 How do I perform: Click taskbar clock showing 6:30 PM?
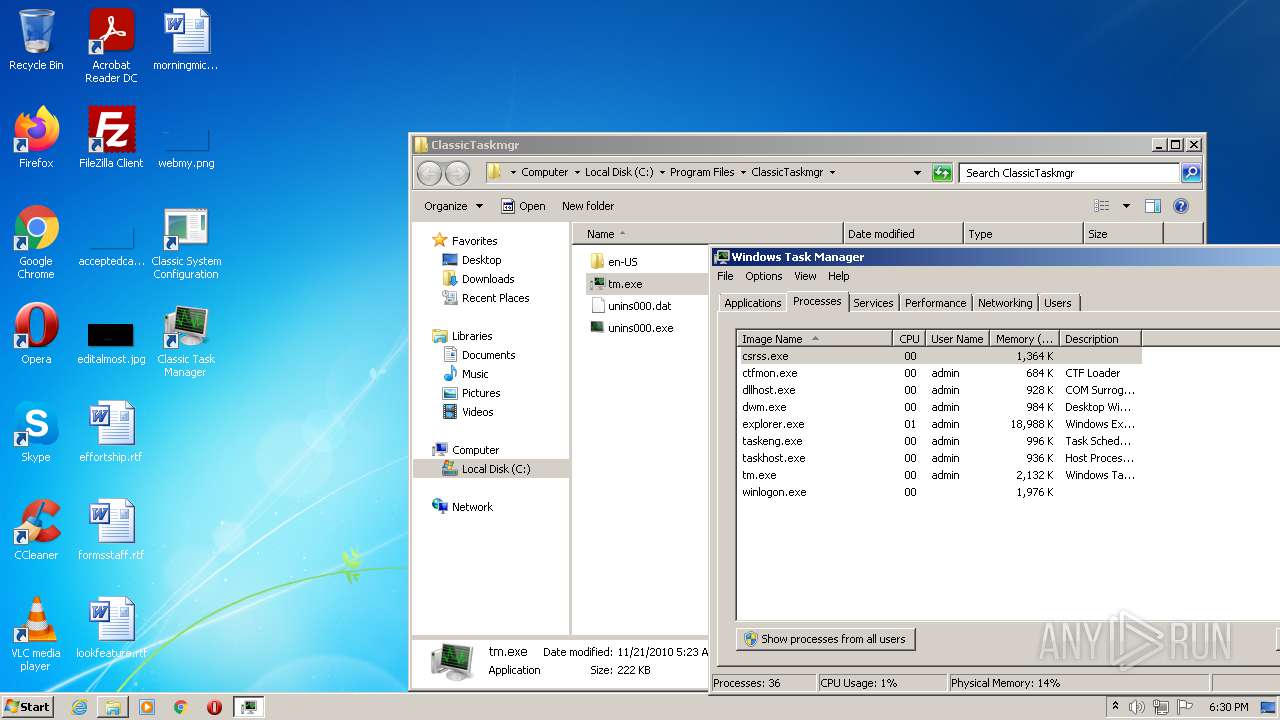(x=1229, y=707)
